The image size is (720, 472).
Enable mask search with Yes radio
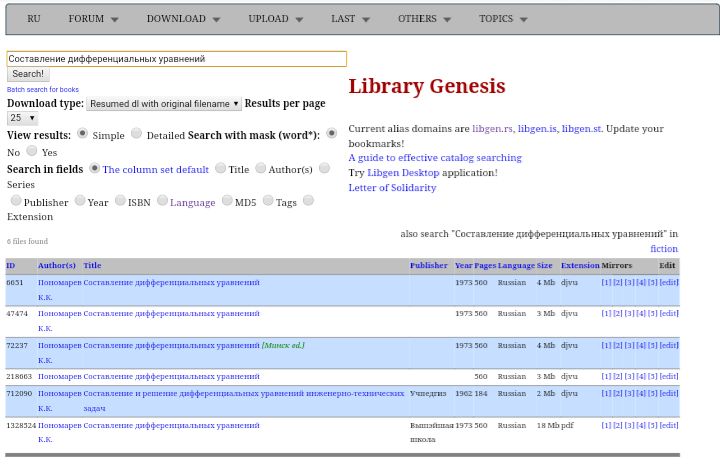32,150
